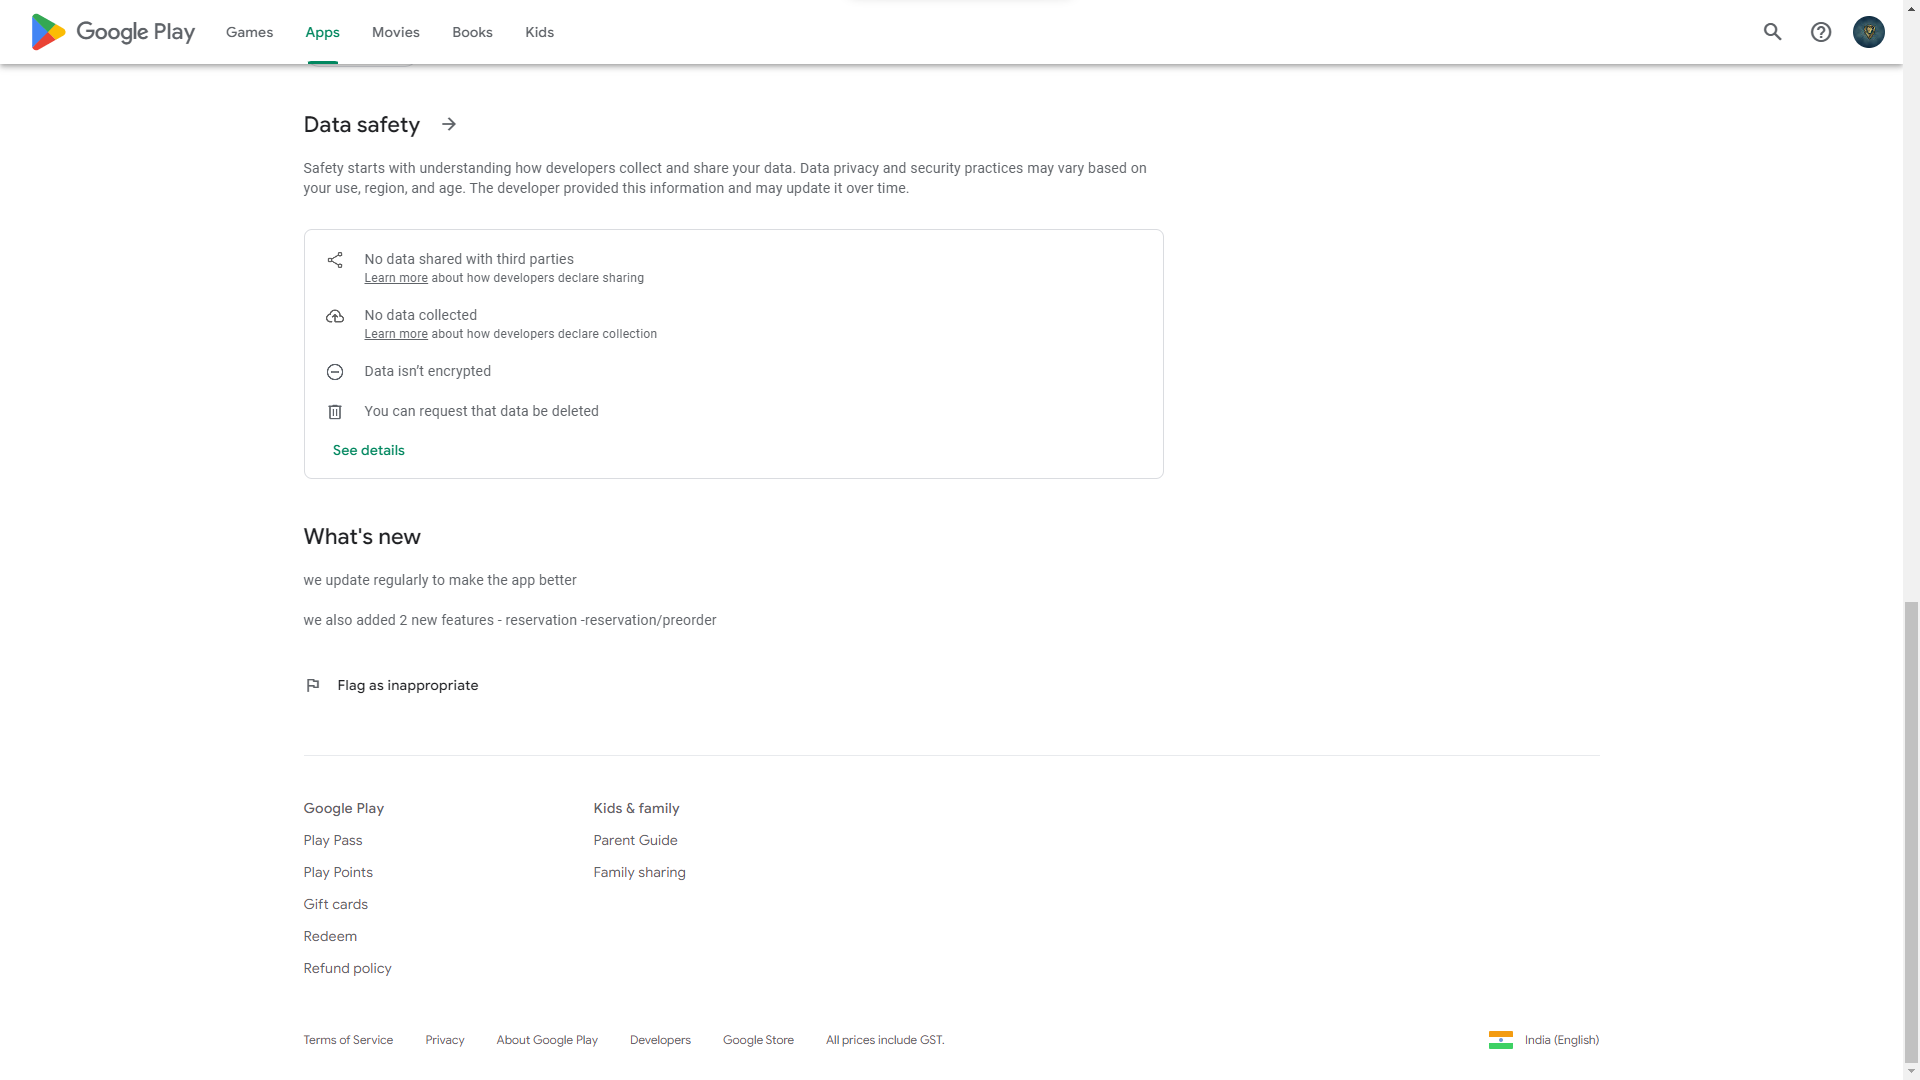1920x1080 pixels.
Task: Open Learn more about declaring collection
Action: 395,334
